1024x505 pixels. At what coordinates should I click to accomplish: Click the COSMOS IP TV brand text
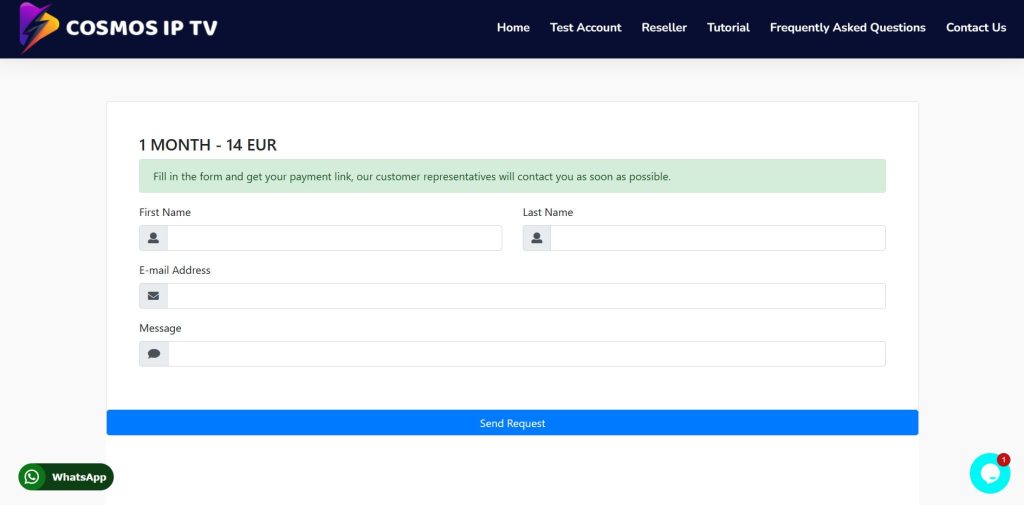[142, 28]
